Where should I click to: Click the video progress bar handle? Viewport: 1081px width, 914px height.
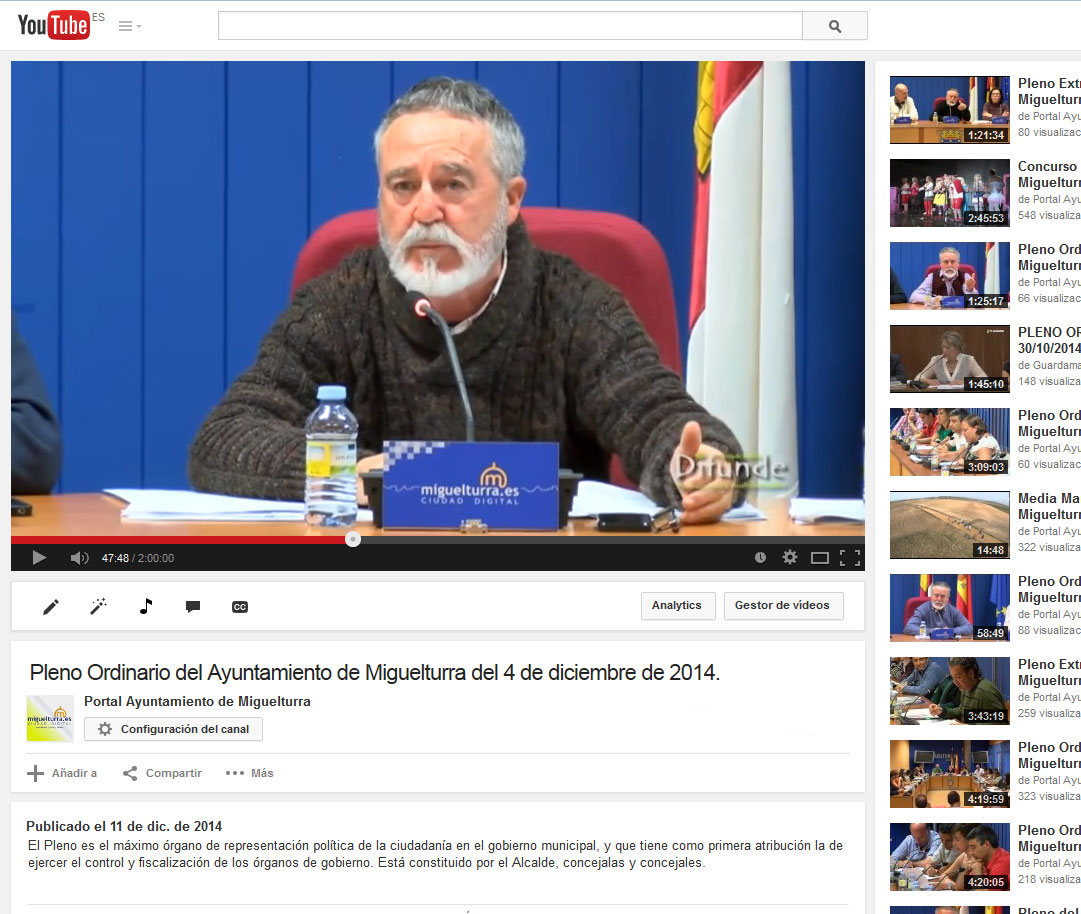pyautogui.click(x=353, y=540)
